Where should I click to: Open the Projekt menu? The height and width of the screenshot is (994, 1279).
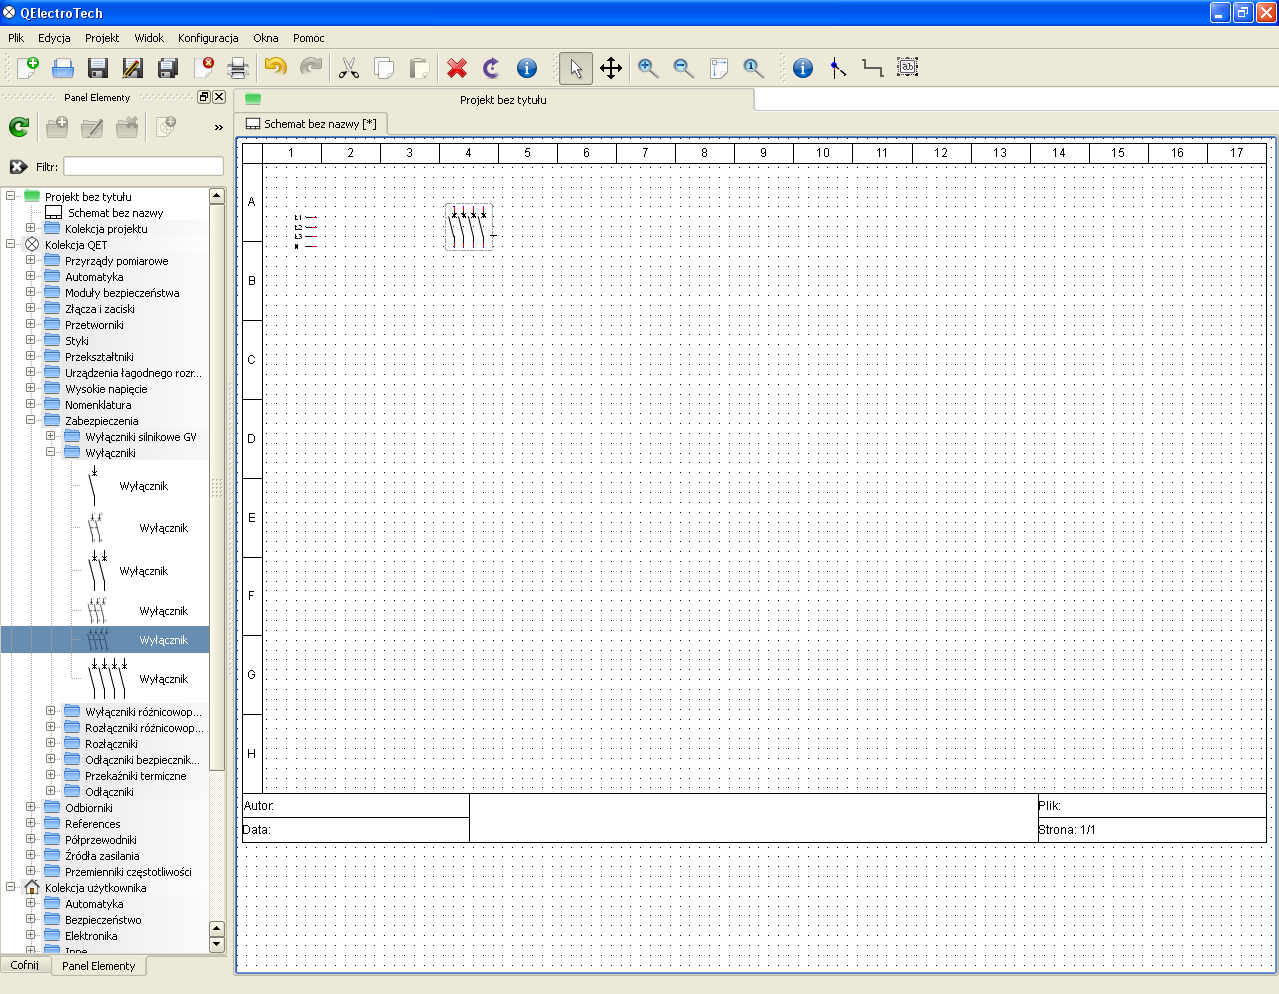[101, 38]
